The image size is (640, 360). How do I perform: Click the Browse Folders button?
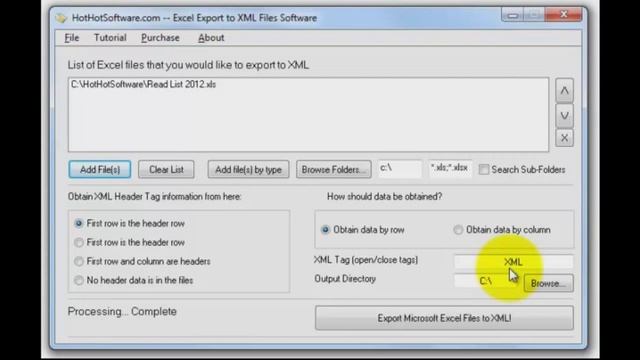[333, 169]
